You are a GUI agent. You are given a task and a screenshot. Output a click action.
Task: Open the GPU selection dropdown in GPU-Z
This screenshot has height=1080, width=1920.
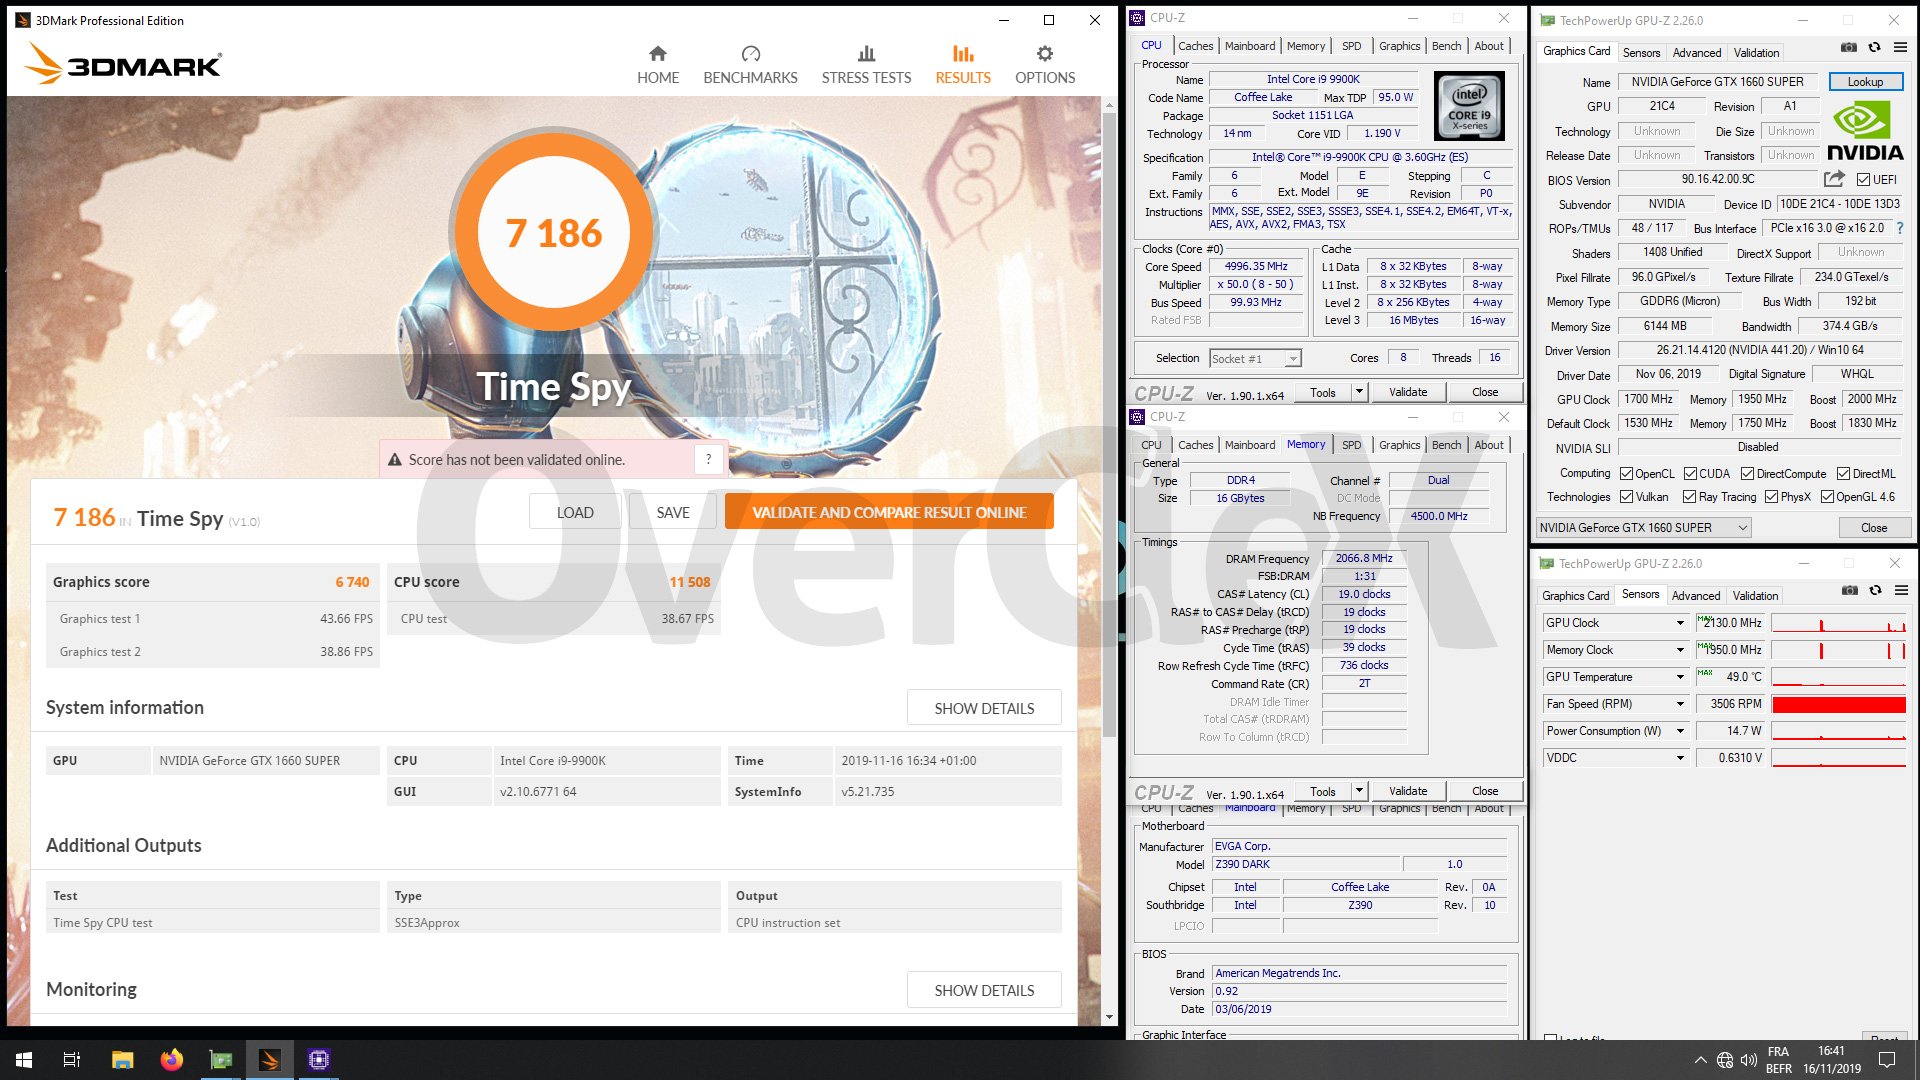pos(1644,528)
